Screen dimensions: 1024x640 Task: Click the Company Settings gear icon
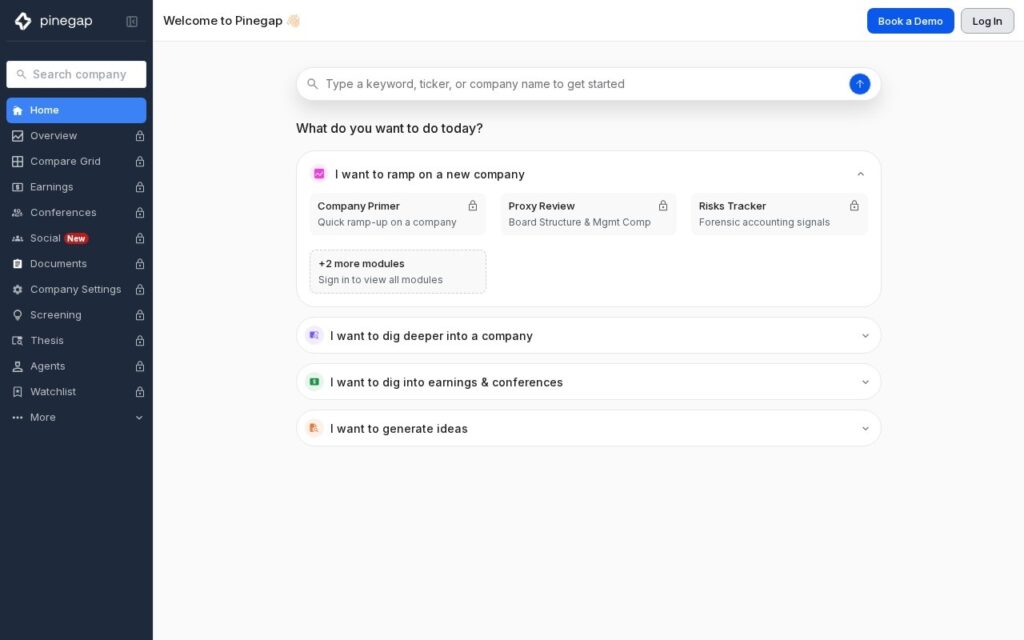point(18,289)
